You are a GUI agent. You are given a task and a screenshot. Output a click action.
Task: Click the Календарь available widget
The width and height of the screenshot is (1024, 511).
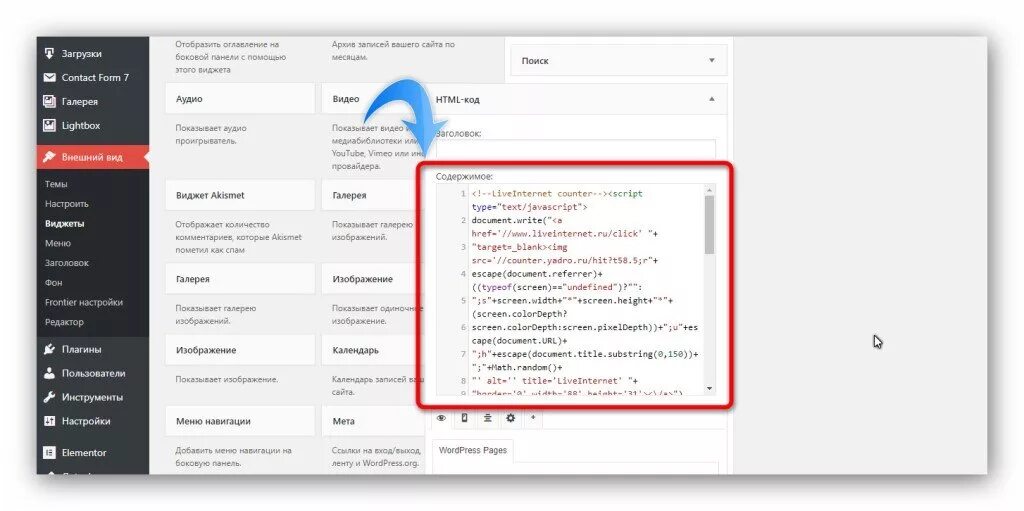[x=374, y=350]
